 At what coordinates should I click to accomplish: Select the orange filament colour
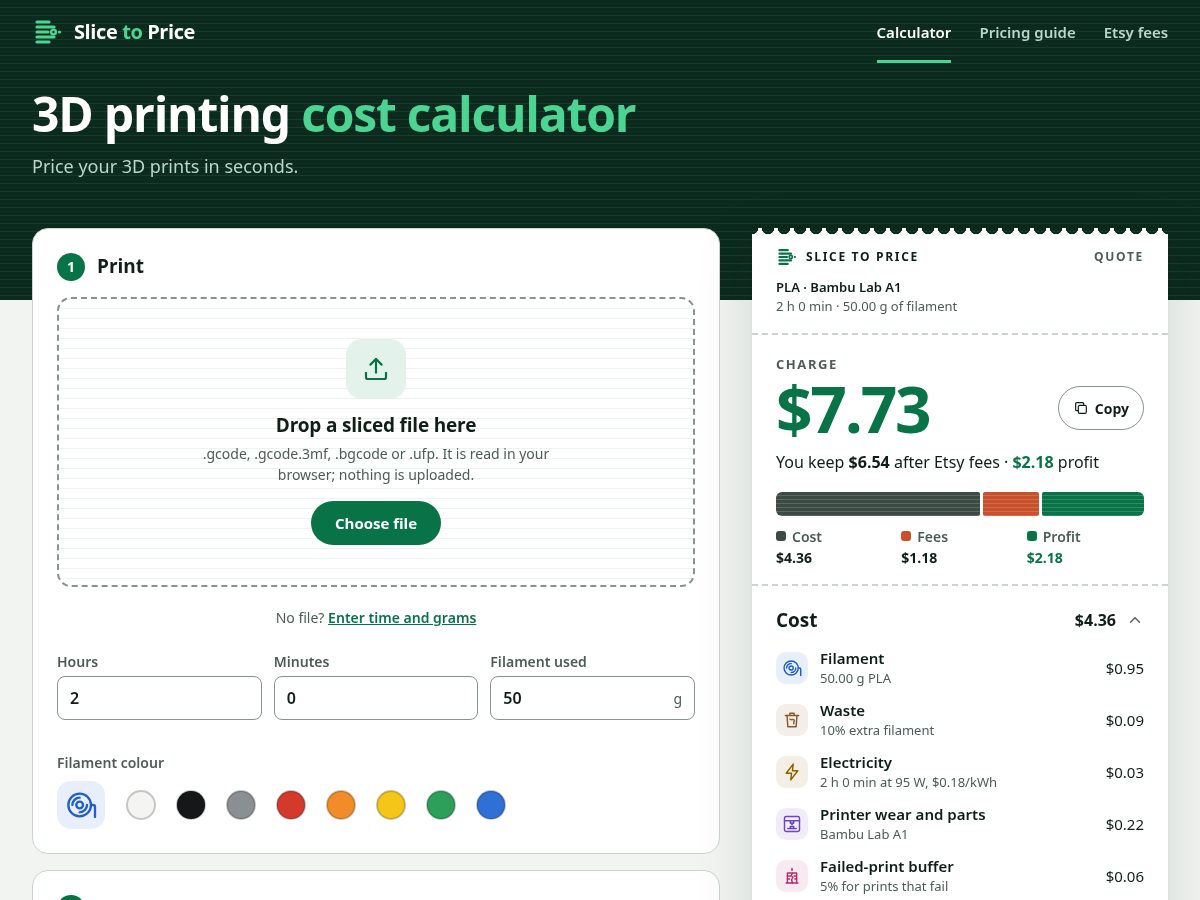pyautogui.click(x=341, y=805)
